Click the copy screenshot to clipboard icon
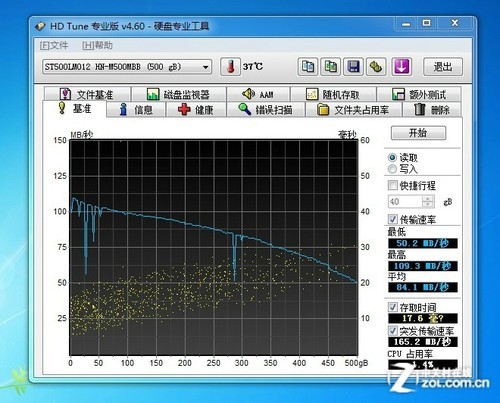 click(330, 67)
